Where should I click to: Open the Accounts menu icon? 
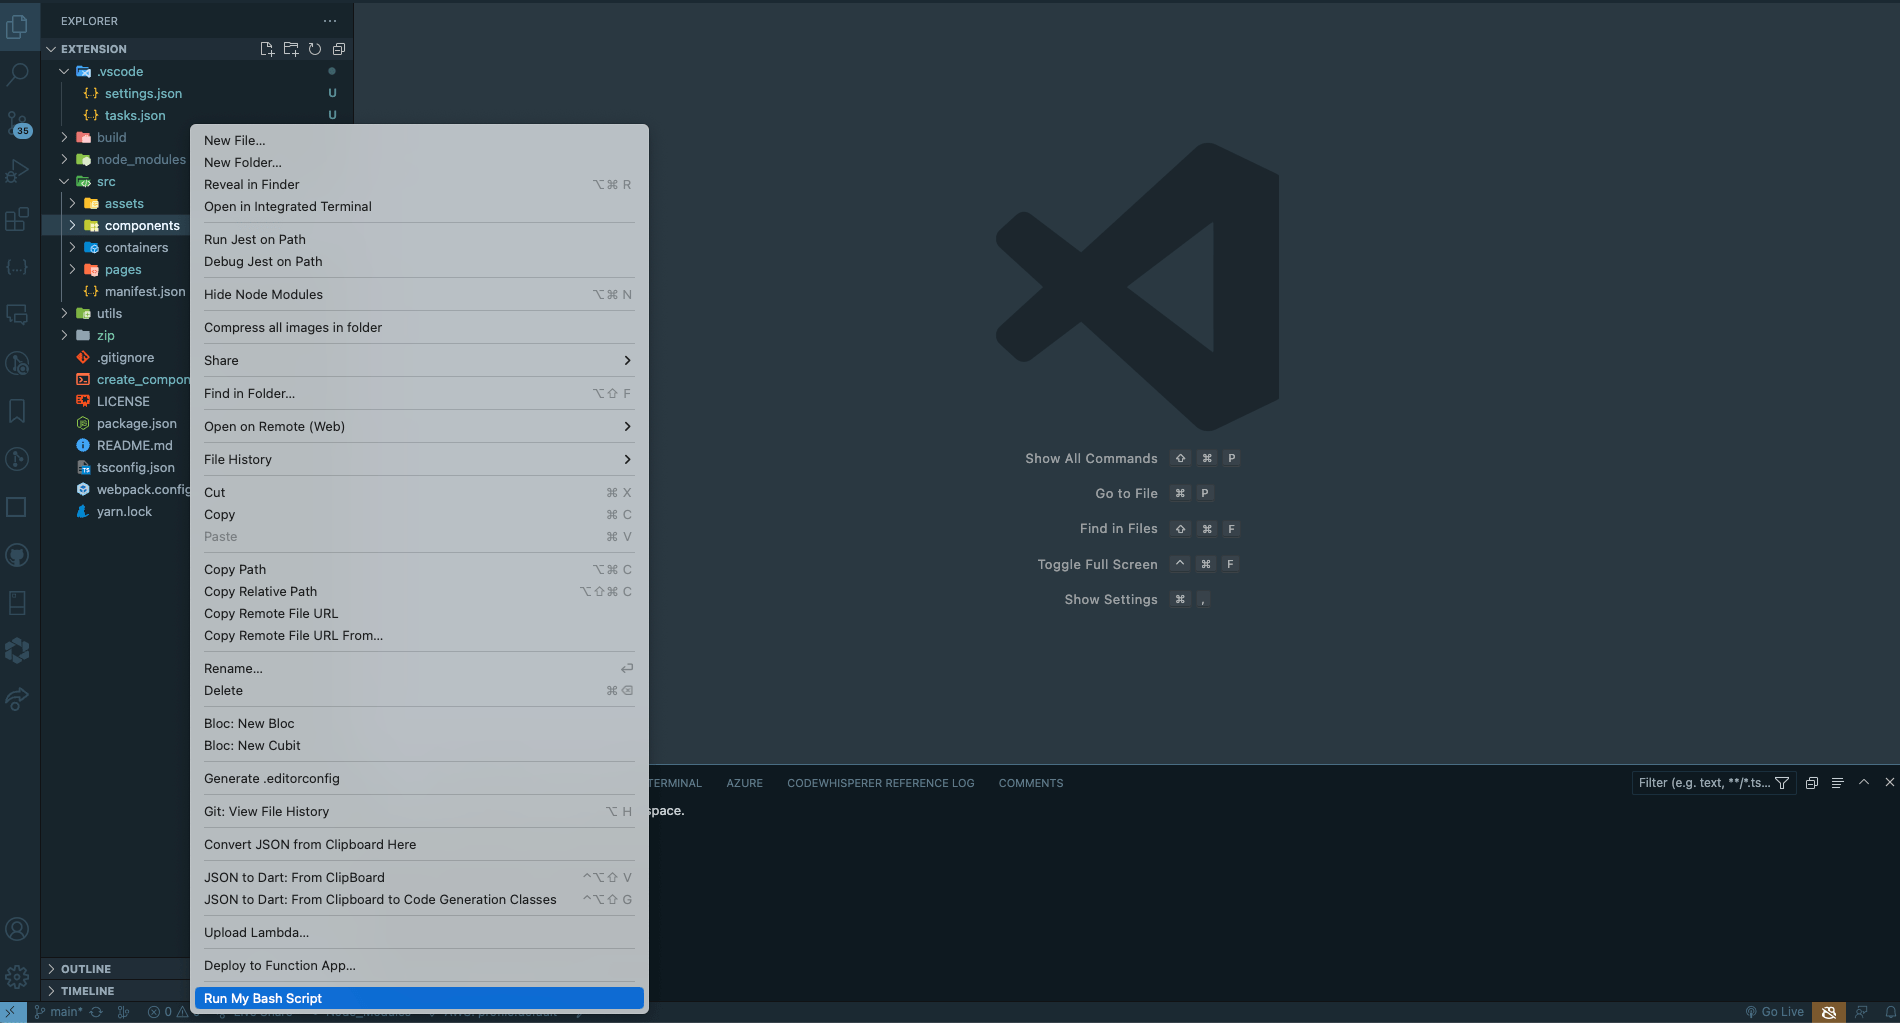[x=17, y=929]
